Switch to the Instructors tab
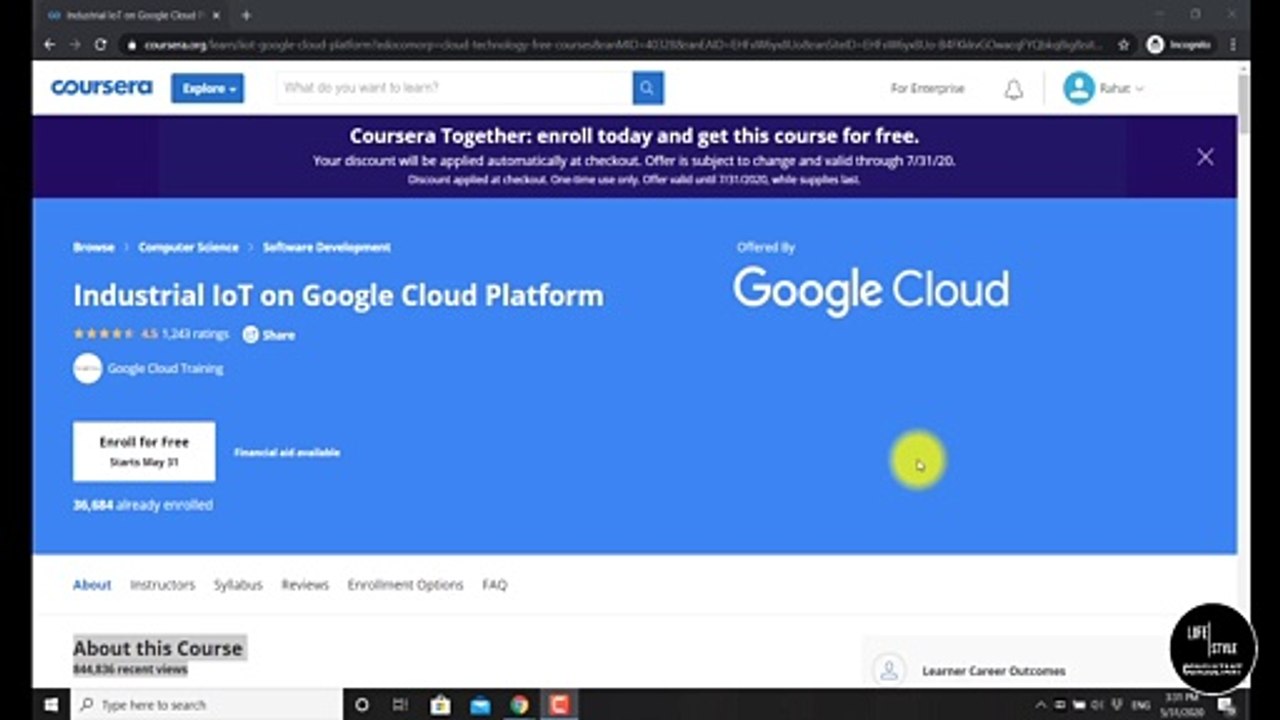 pos(162,585)
